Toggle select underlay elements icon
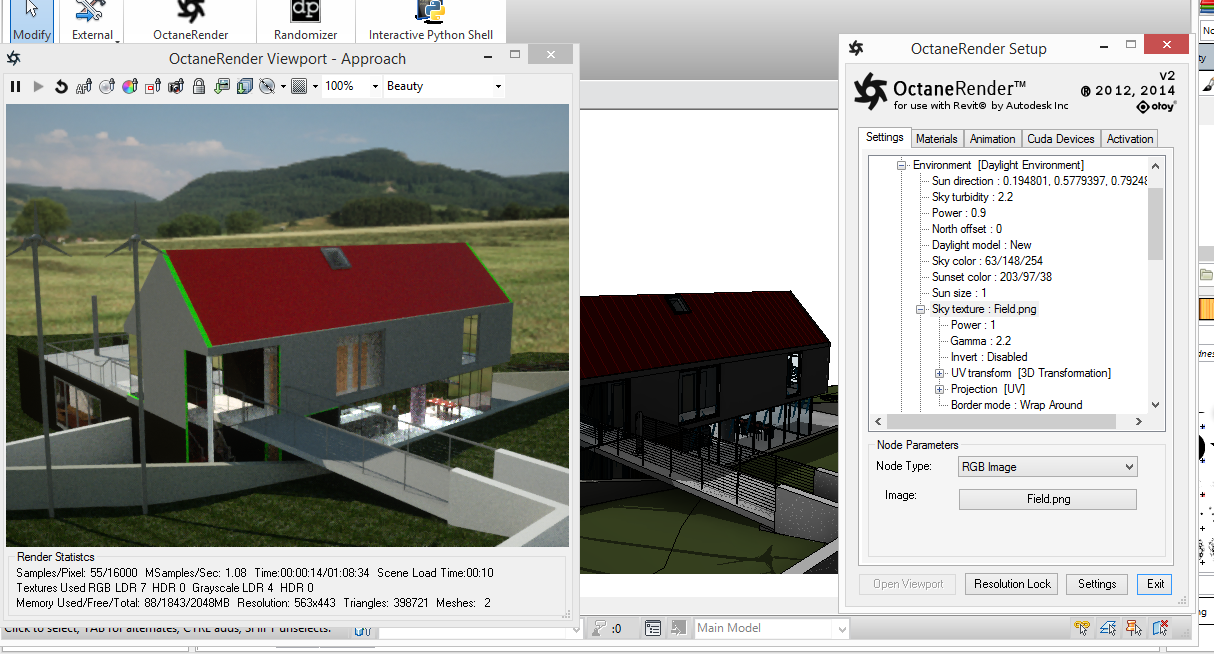 [1108, 628]
